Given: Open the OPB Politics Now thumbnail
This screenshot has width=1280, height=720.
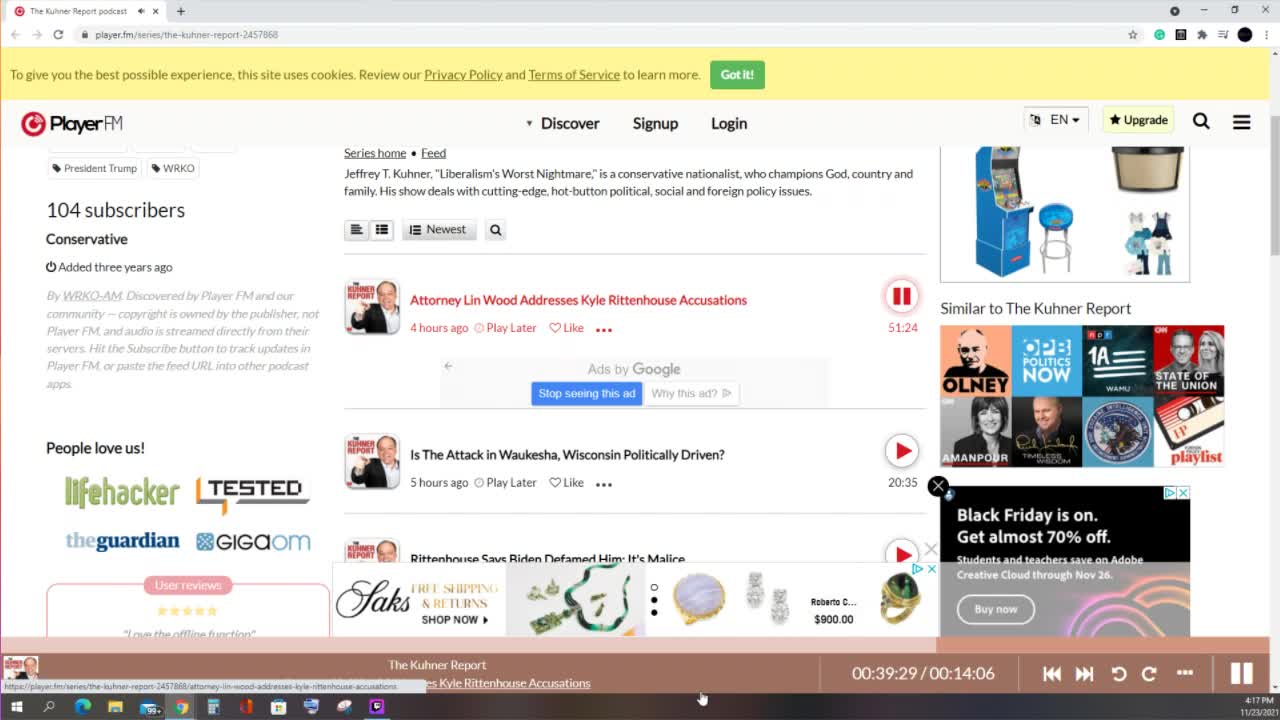Looking at the screenshot, I should pyautogui.click(x=1046, y=360).
